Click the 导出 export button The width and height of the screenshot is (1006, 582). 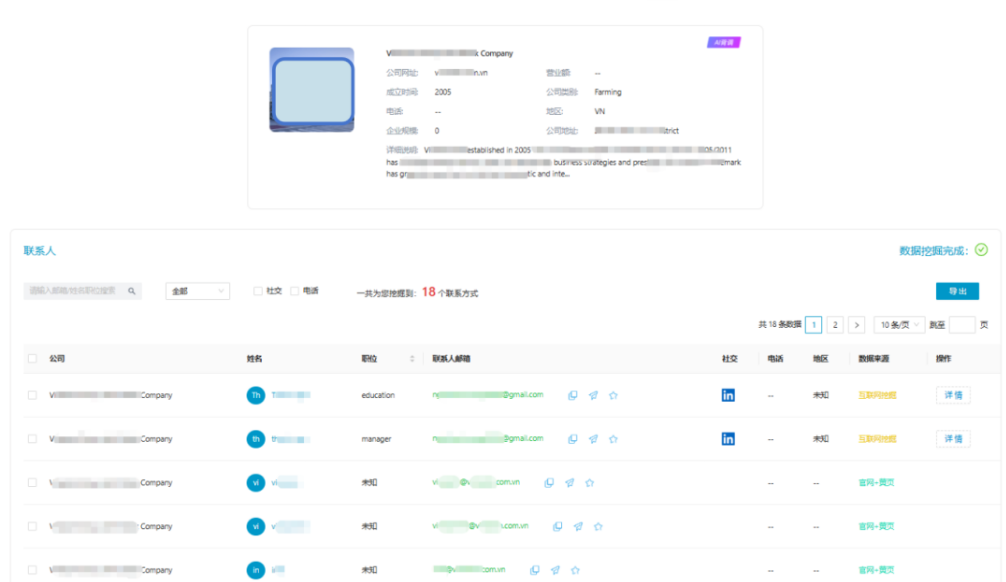[x=957, y=291]
